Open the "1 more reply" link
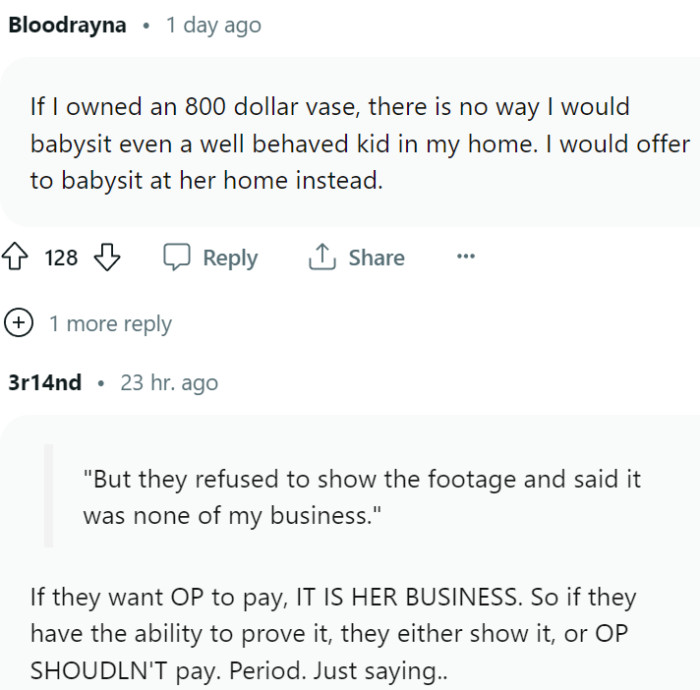 pyautogui.click(x=110, y=324)
